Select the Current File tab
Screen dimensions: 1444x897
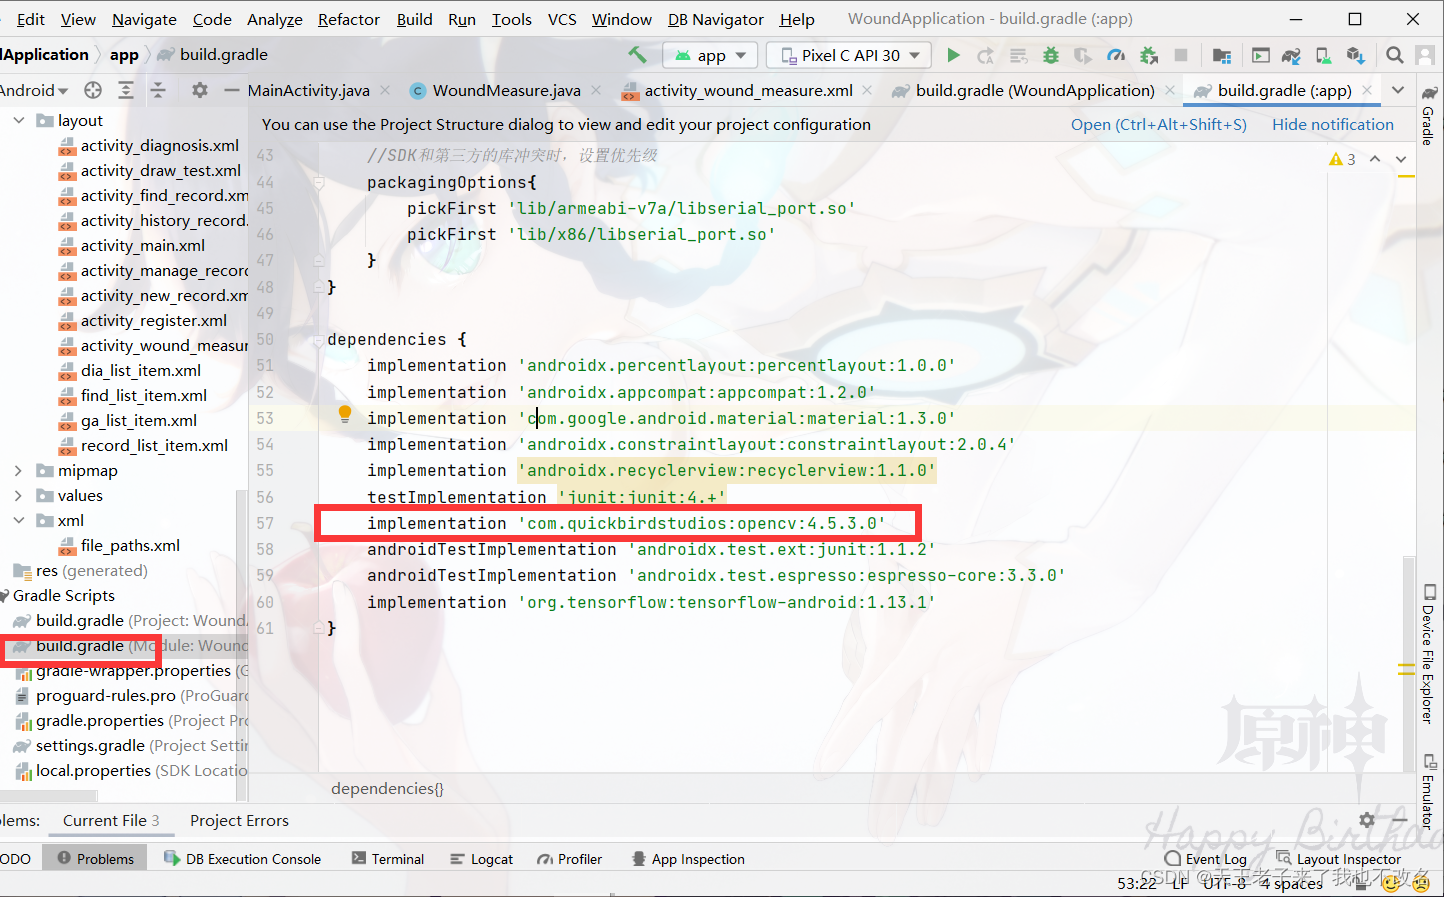click(x=111, y=820)
